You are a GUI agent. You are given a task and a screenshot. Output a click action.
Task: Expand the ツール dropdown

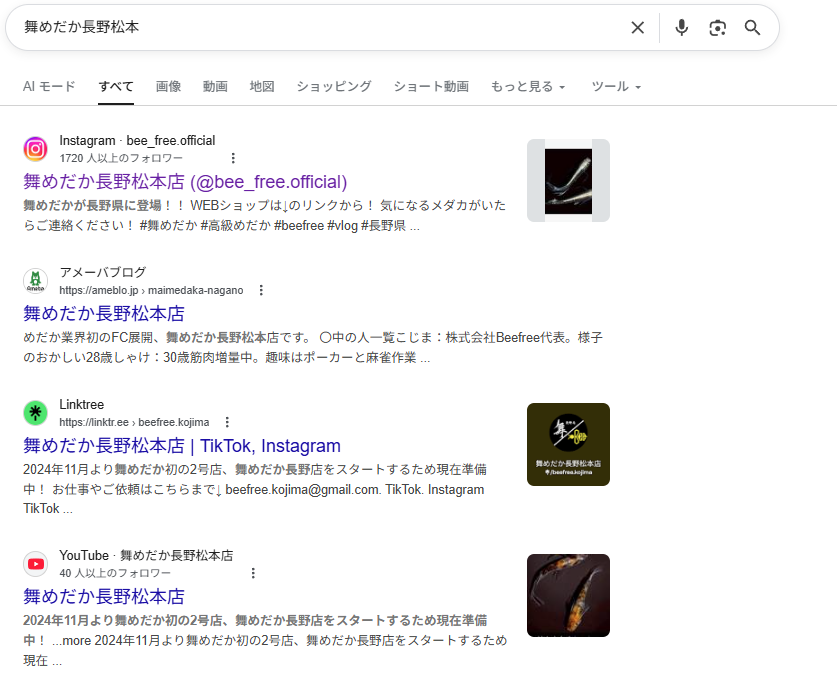click(x=616, y=86)
